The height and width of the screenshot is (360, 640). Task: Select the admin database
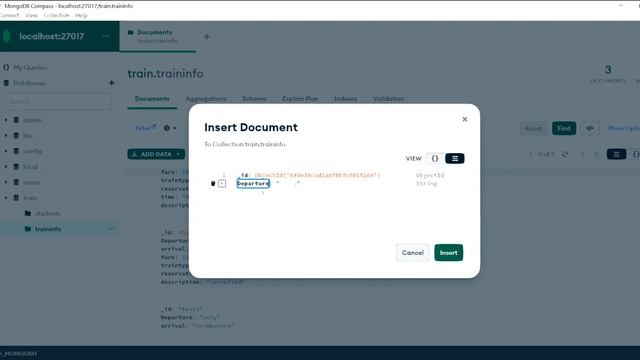(32, 120)
